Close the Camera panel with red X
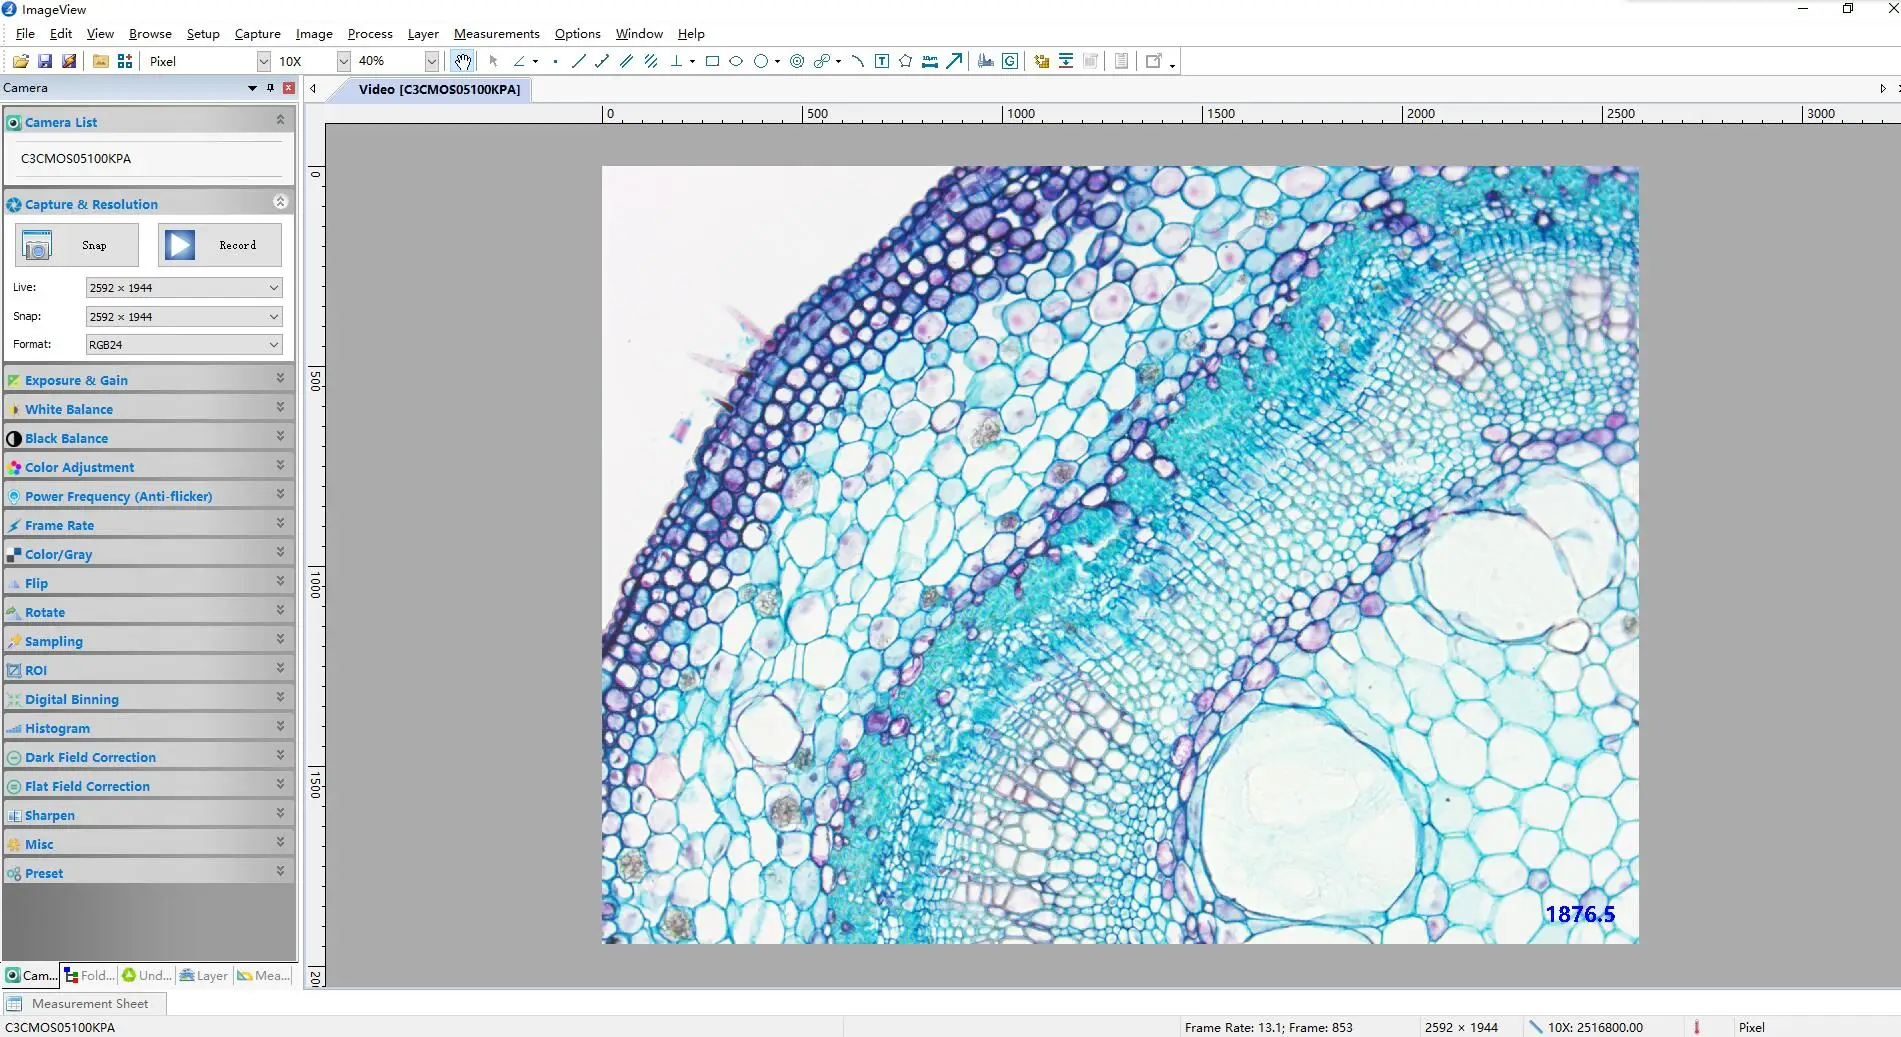Image resolution: width=1901 pixels, height=1037 pixels. [289, 88]
